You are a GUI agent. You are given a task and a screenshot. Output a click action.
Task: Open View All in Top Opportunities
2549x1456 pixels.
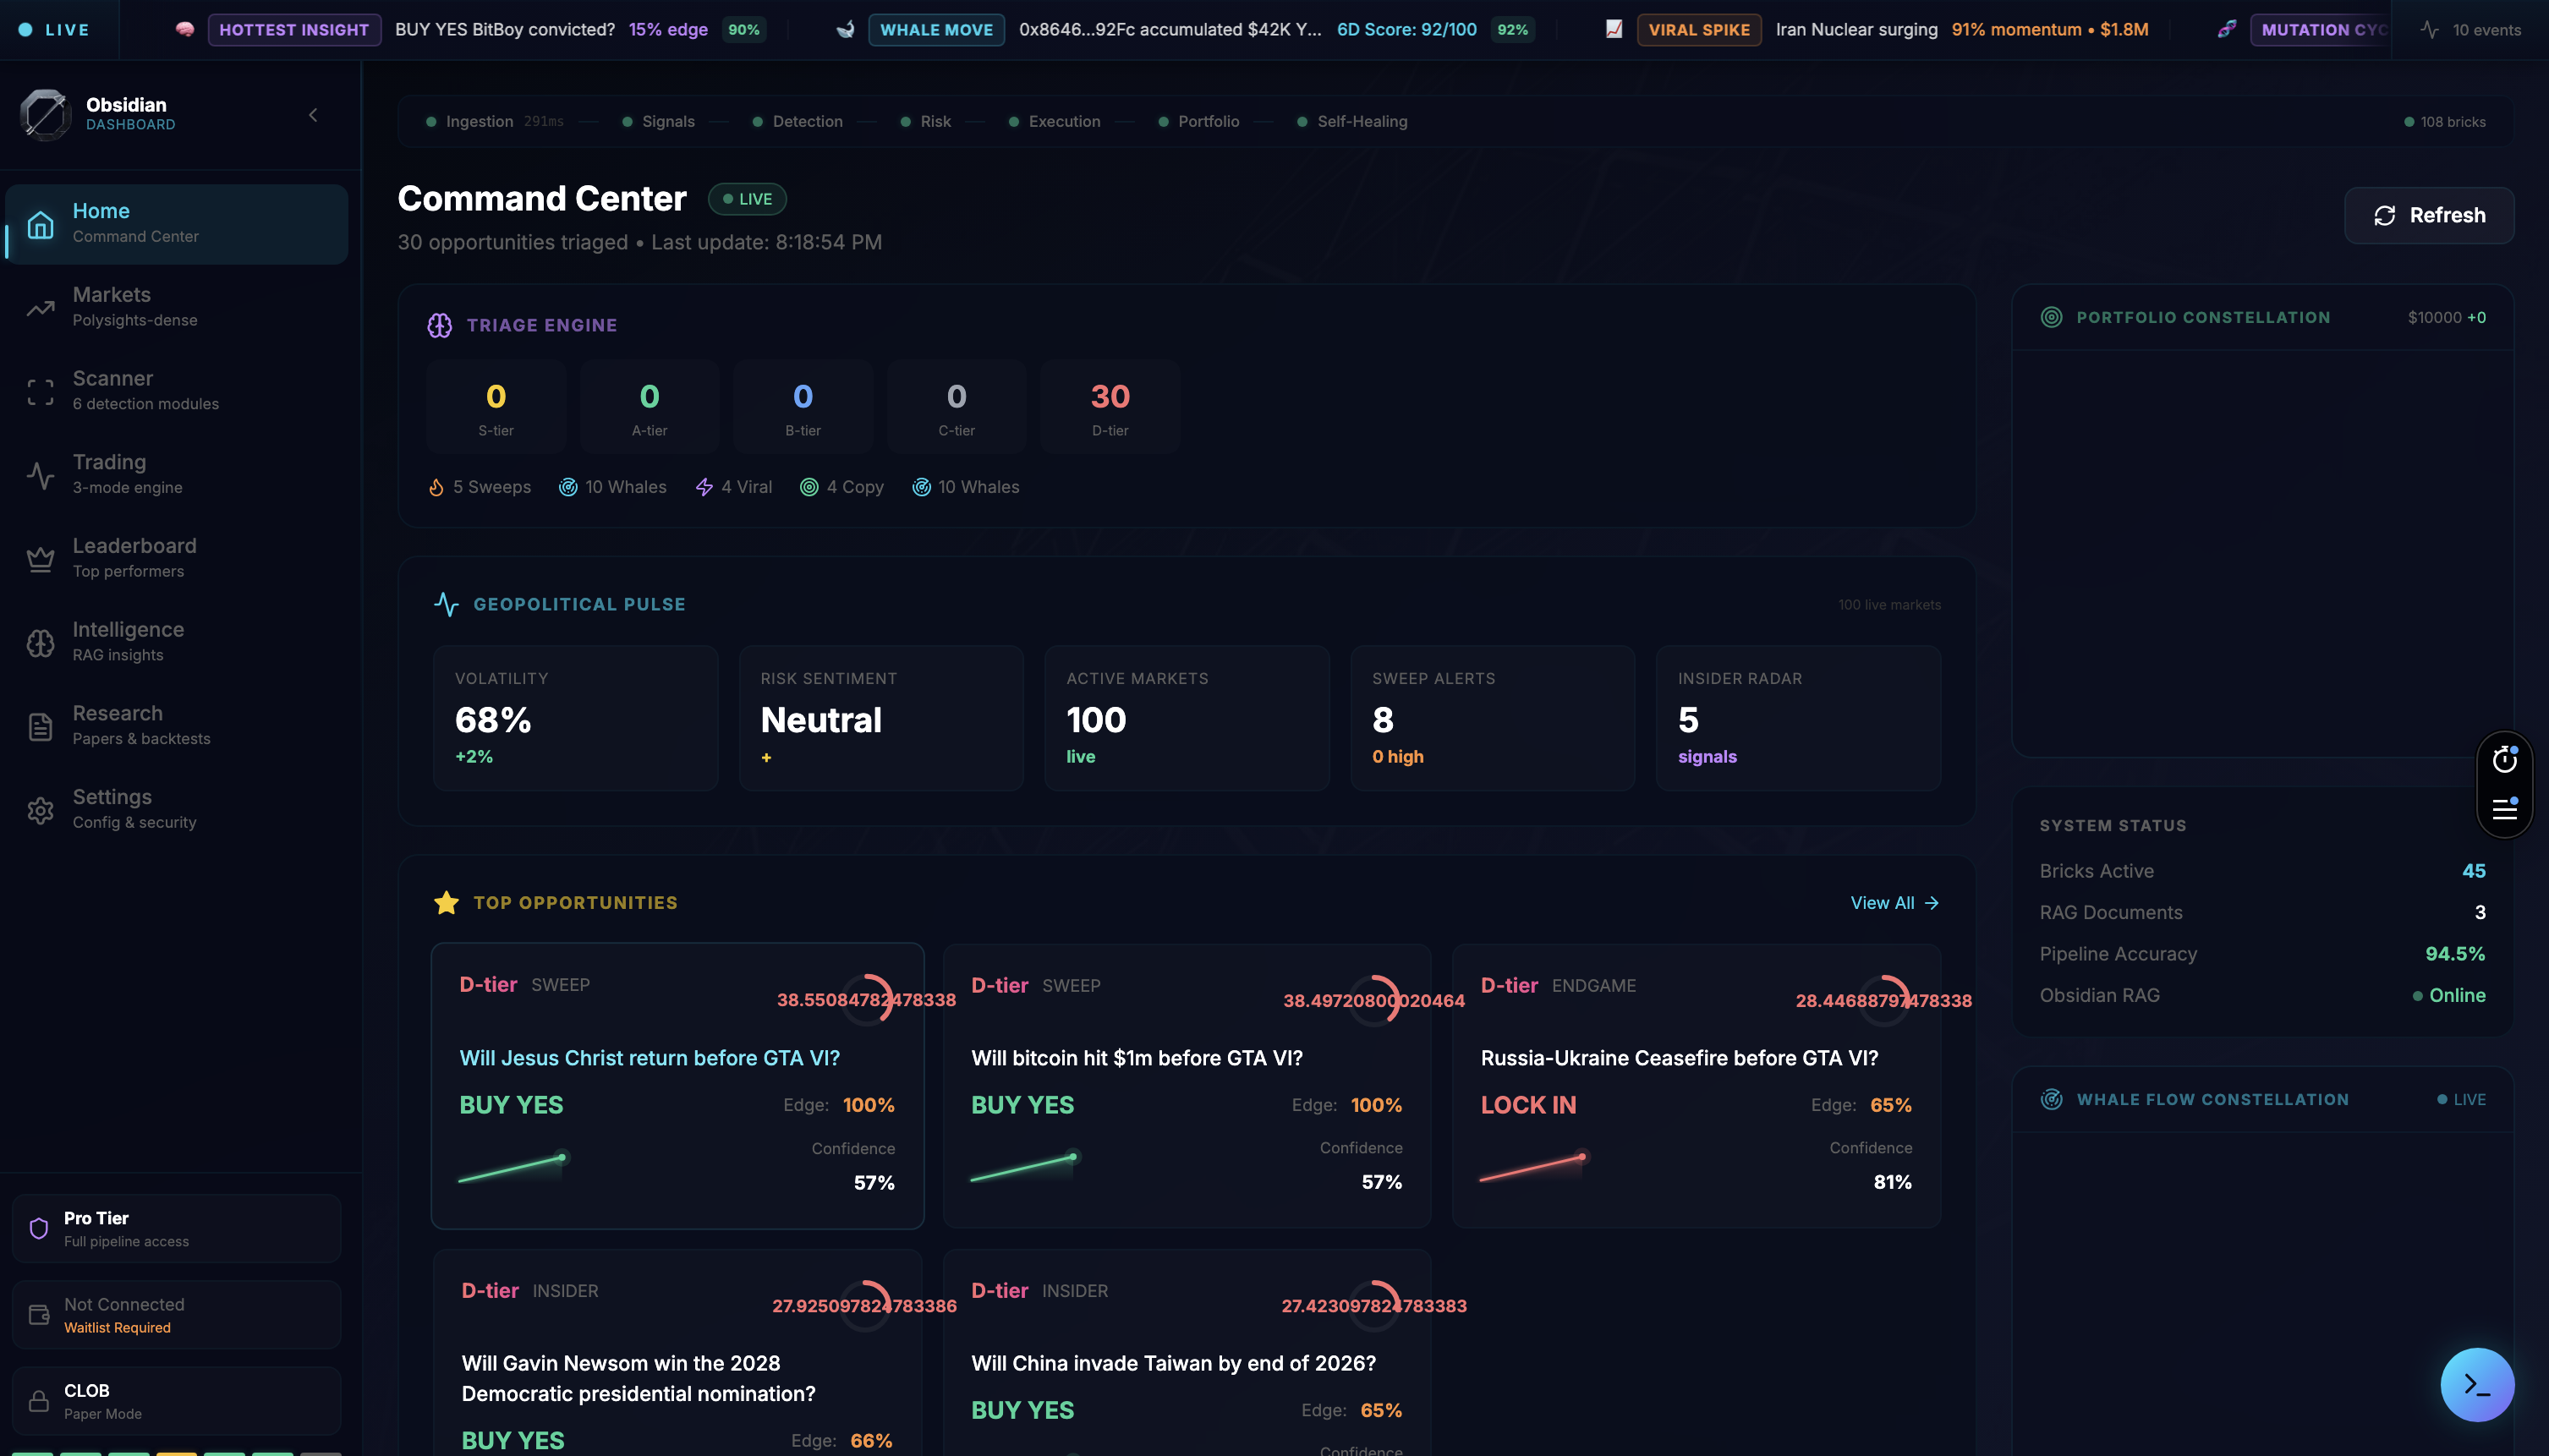[1894, 902]
